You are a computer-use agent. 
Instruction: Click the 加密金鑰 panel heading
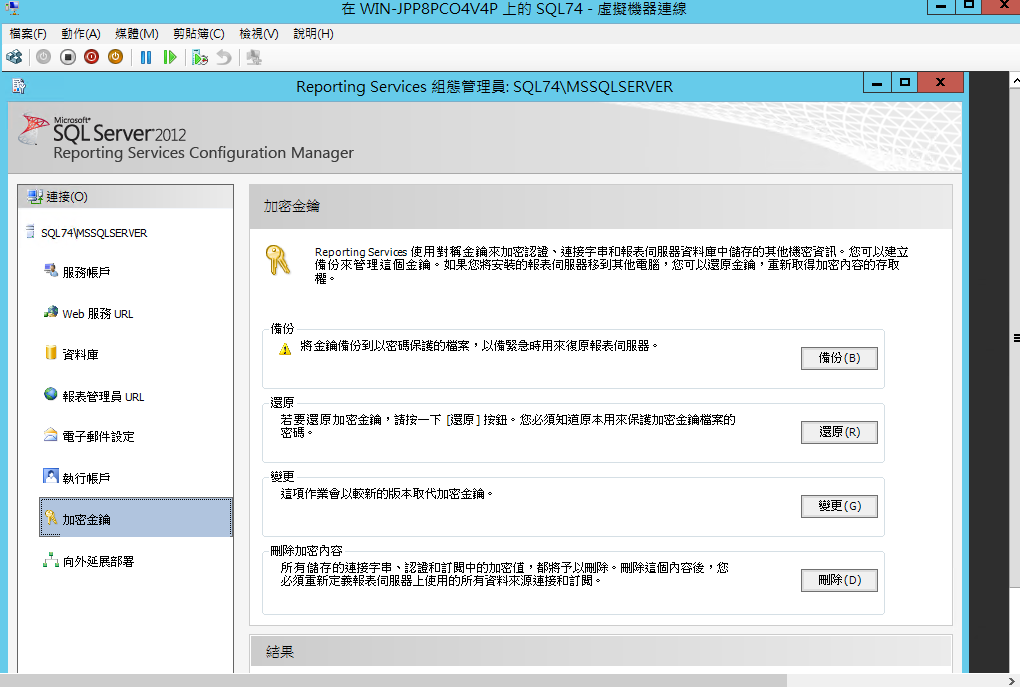click(291, 206)
